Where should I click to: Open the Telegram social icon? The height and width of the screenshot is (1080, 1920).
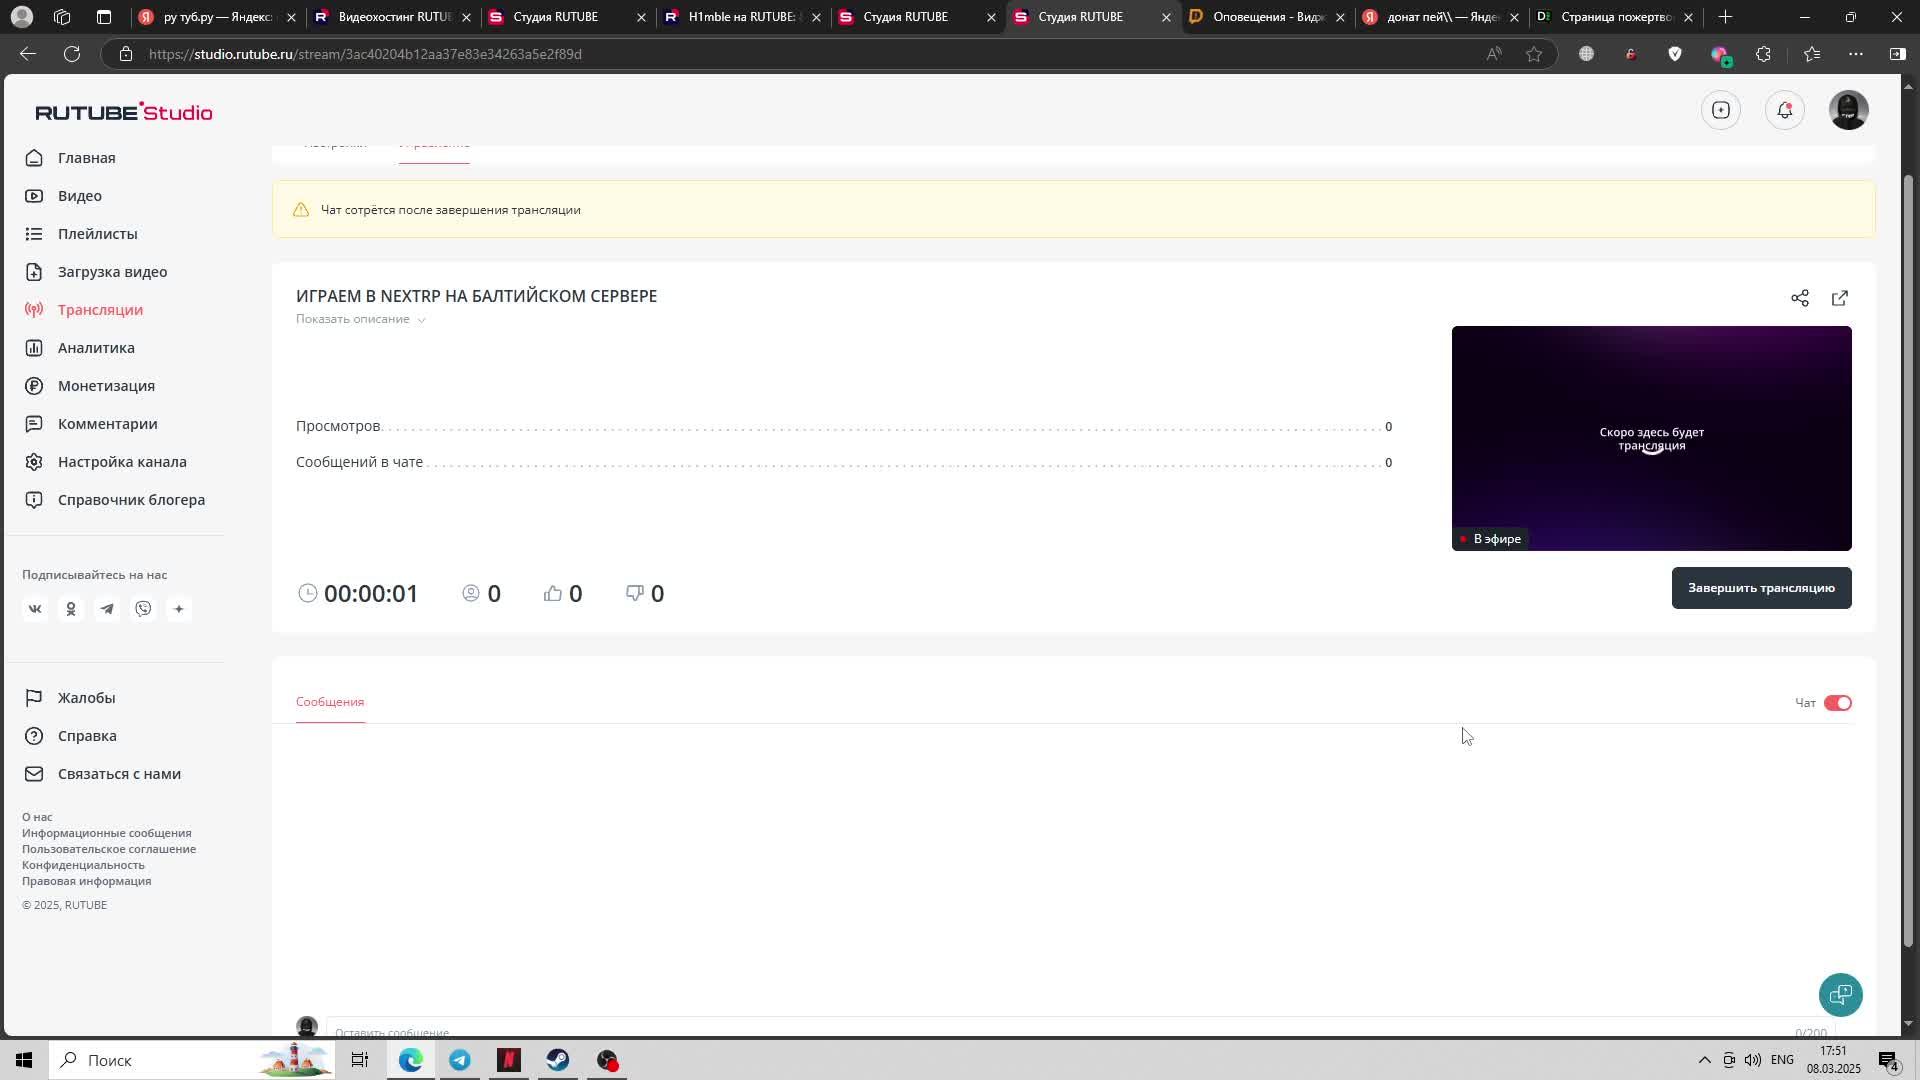pos(107,609)
